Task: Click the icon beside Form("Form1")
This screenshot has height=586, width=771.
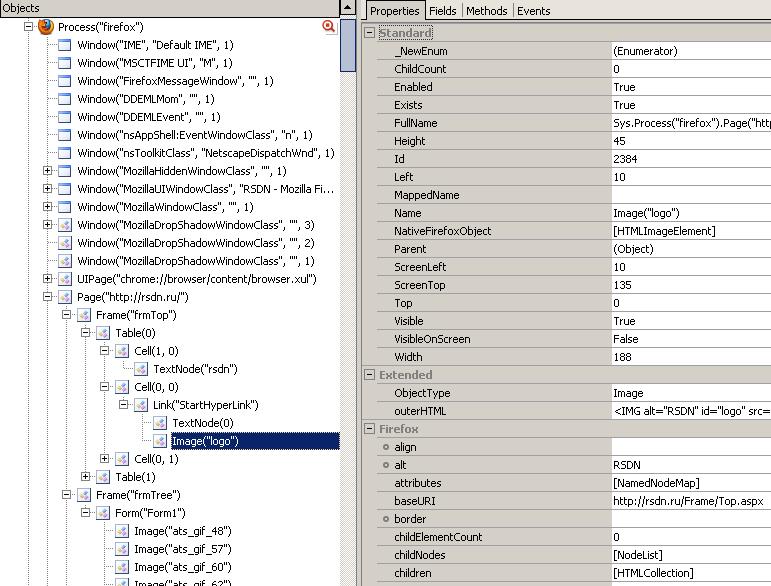Action: pos(103,513)
